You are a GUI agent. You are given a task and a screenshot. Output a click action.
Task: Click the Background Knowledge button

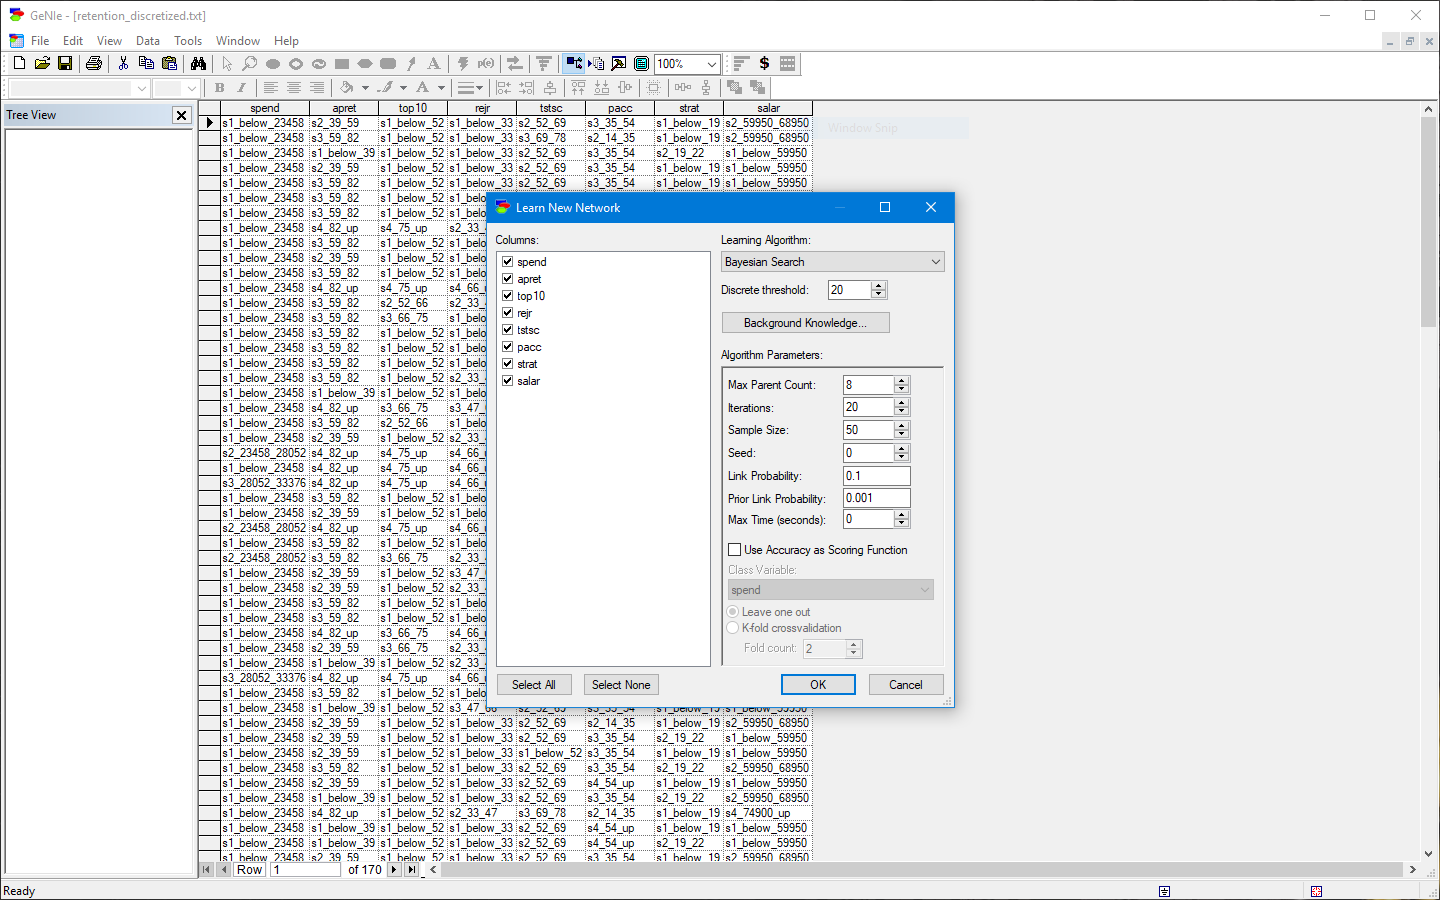coord(805,322)
